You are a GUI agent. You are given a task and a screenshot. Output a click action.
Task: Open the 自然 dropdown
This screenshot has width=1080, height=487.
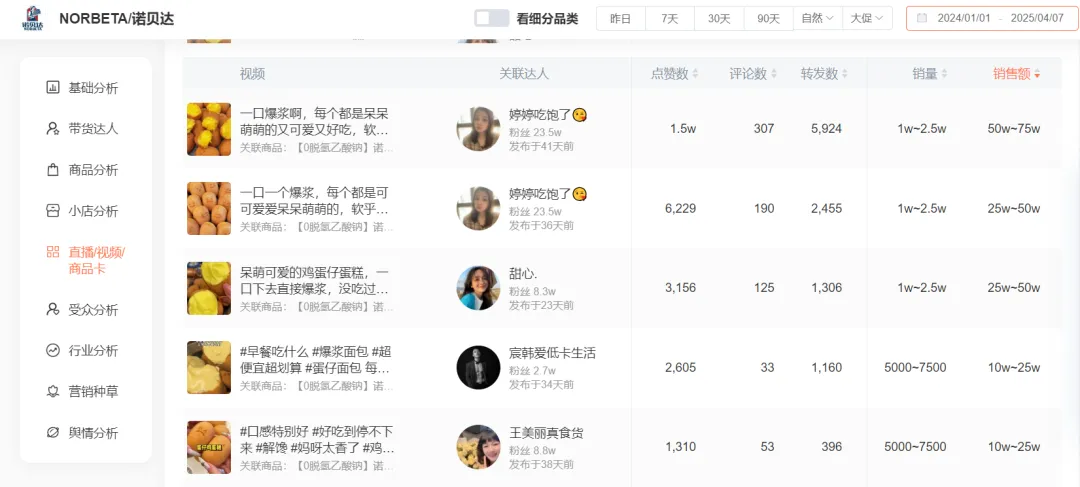[x=817, y=19]
